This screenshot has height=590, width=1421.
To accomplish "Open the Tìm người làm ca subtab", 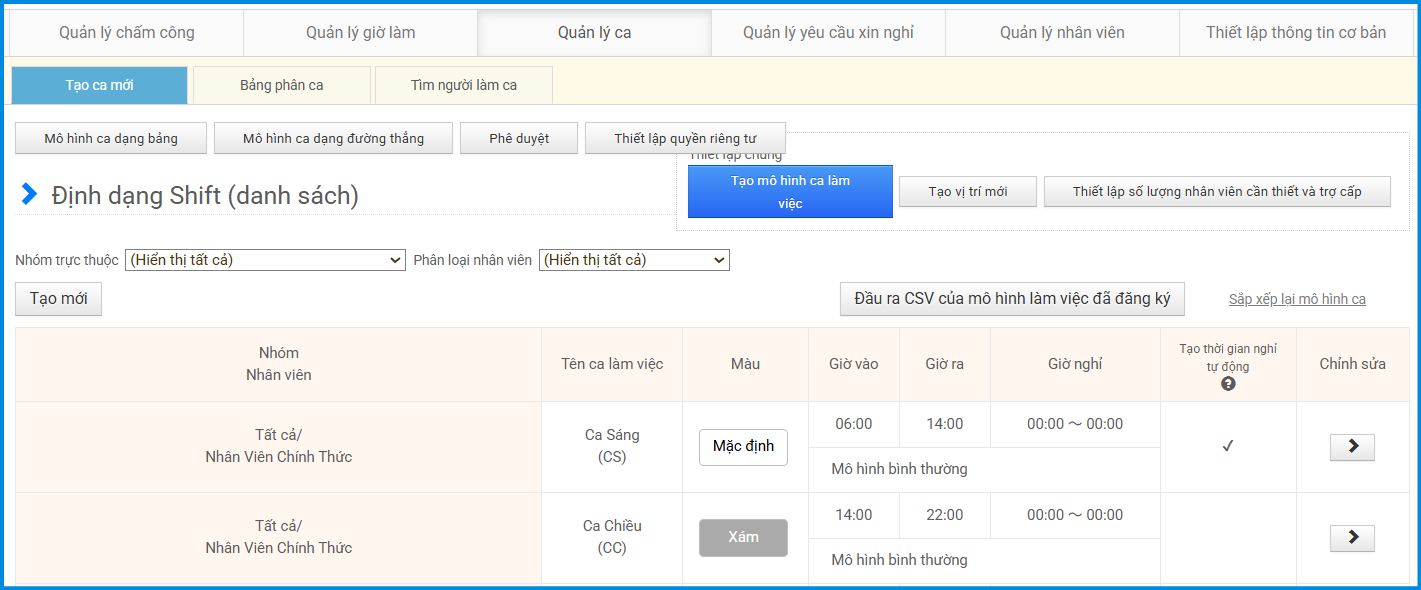I will (464, 85).
